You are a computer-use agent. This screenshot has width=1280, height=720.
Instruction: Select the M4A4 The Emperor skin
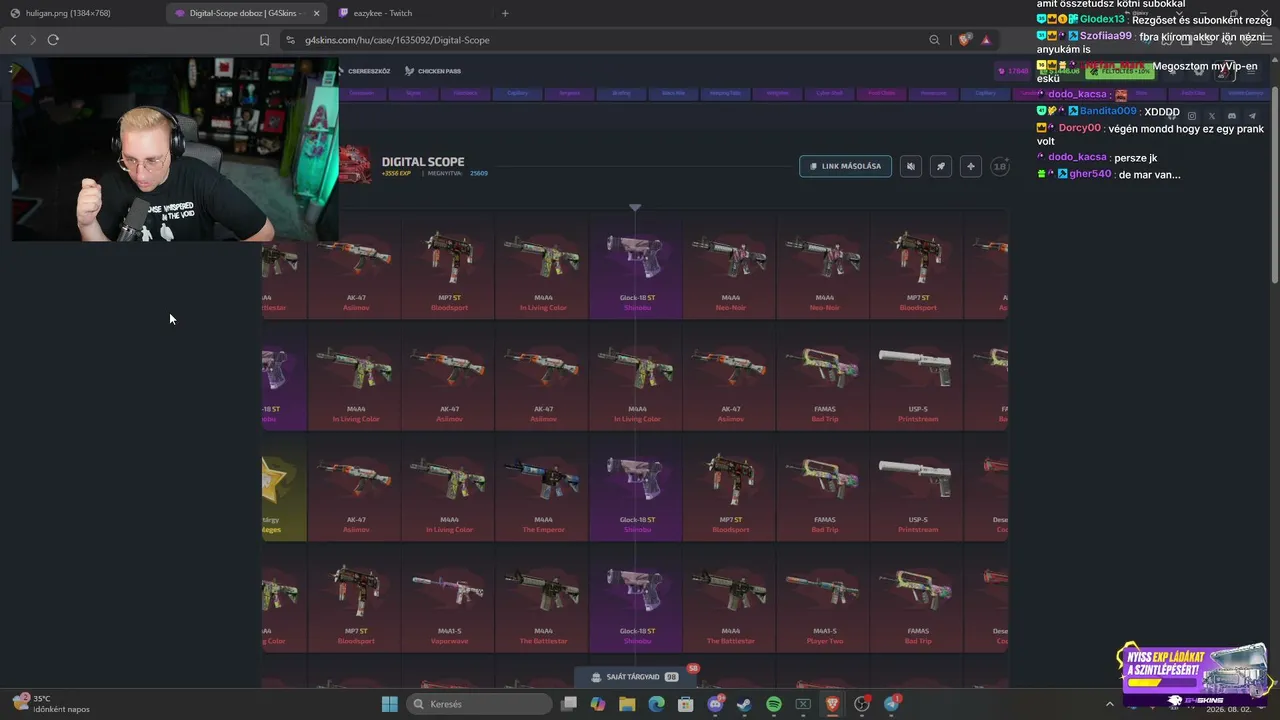pos(543,487)
